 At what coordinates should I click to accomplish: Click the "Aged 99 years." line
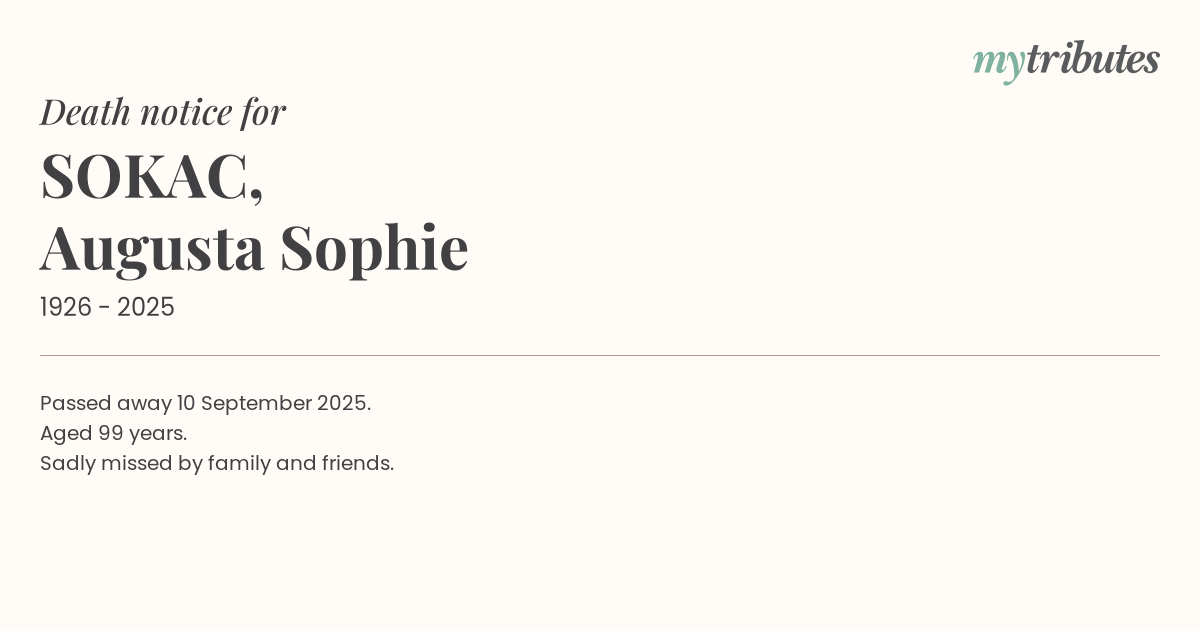pos(114,433)
